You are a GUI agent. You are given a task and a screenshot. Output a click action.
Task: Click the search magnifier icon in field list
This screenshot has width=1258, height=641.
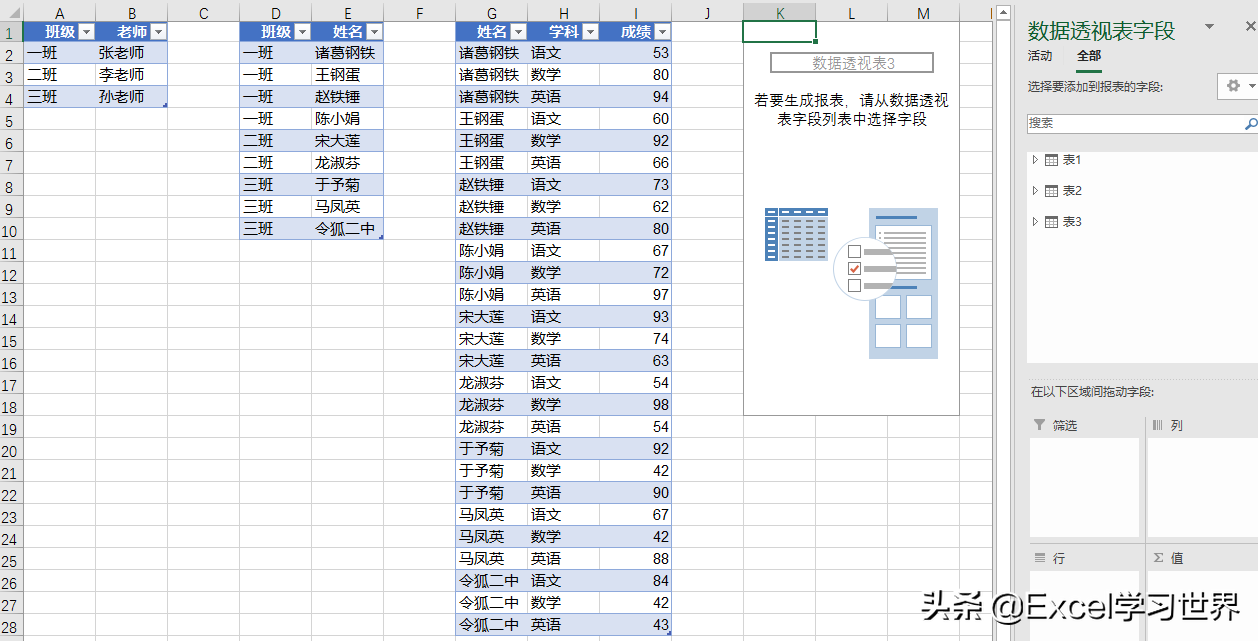point(1250,124)
